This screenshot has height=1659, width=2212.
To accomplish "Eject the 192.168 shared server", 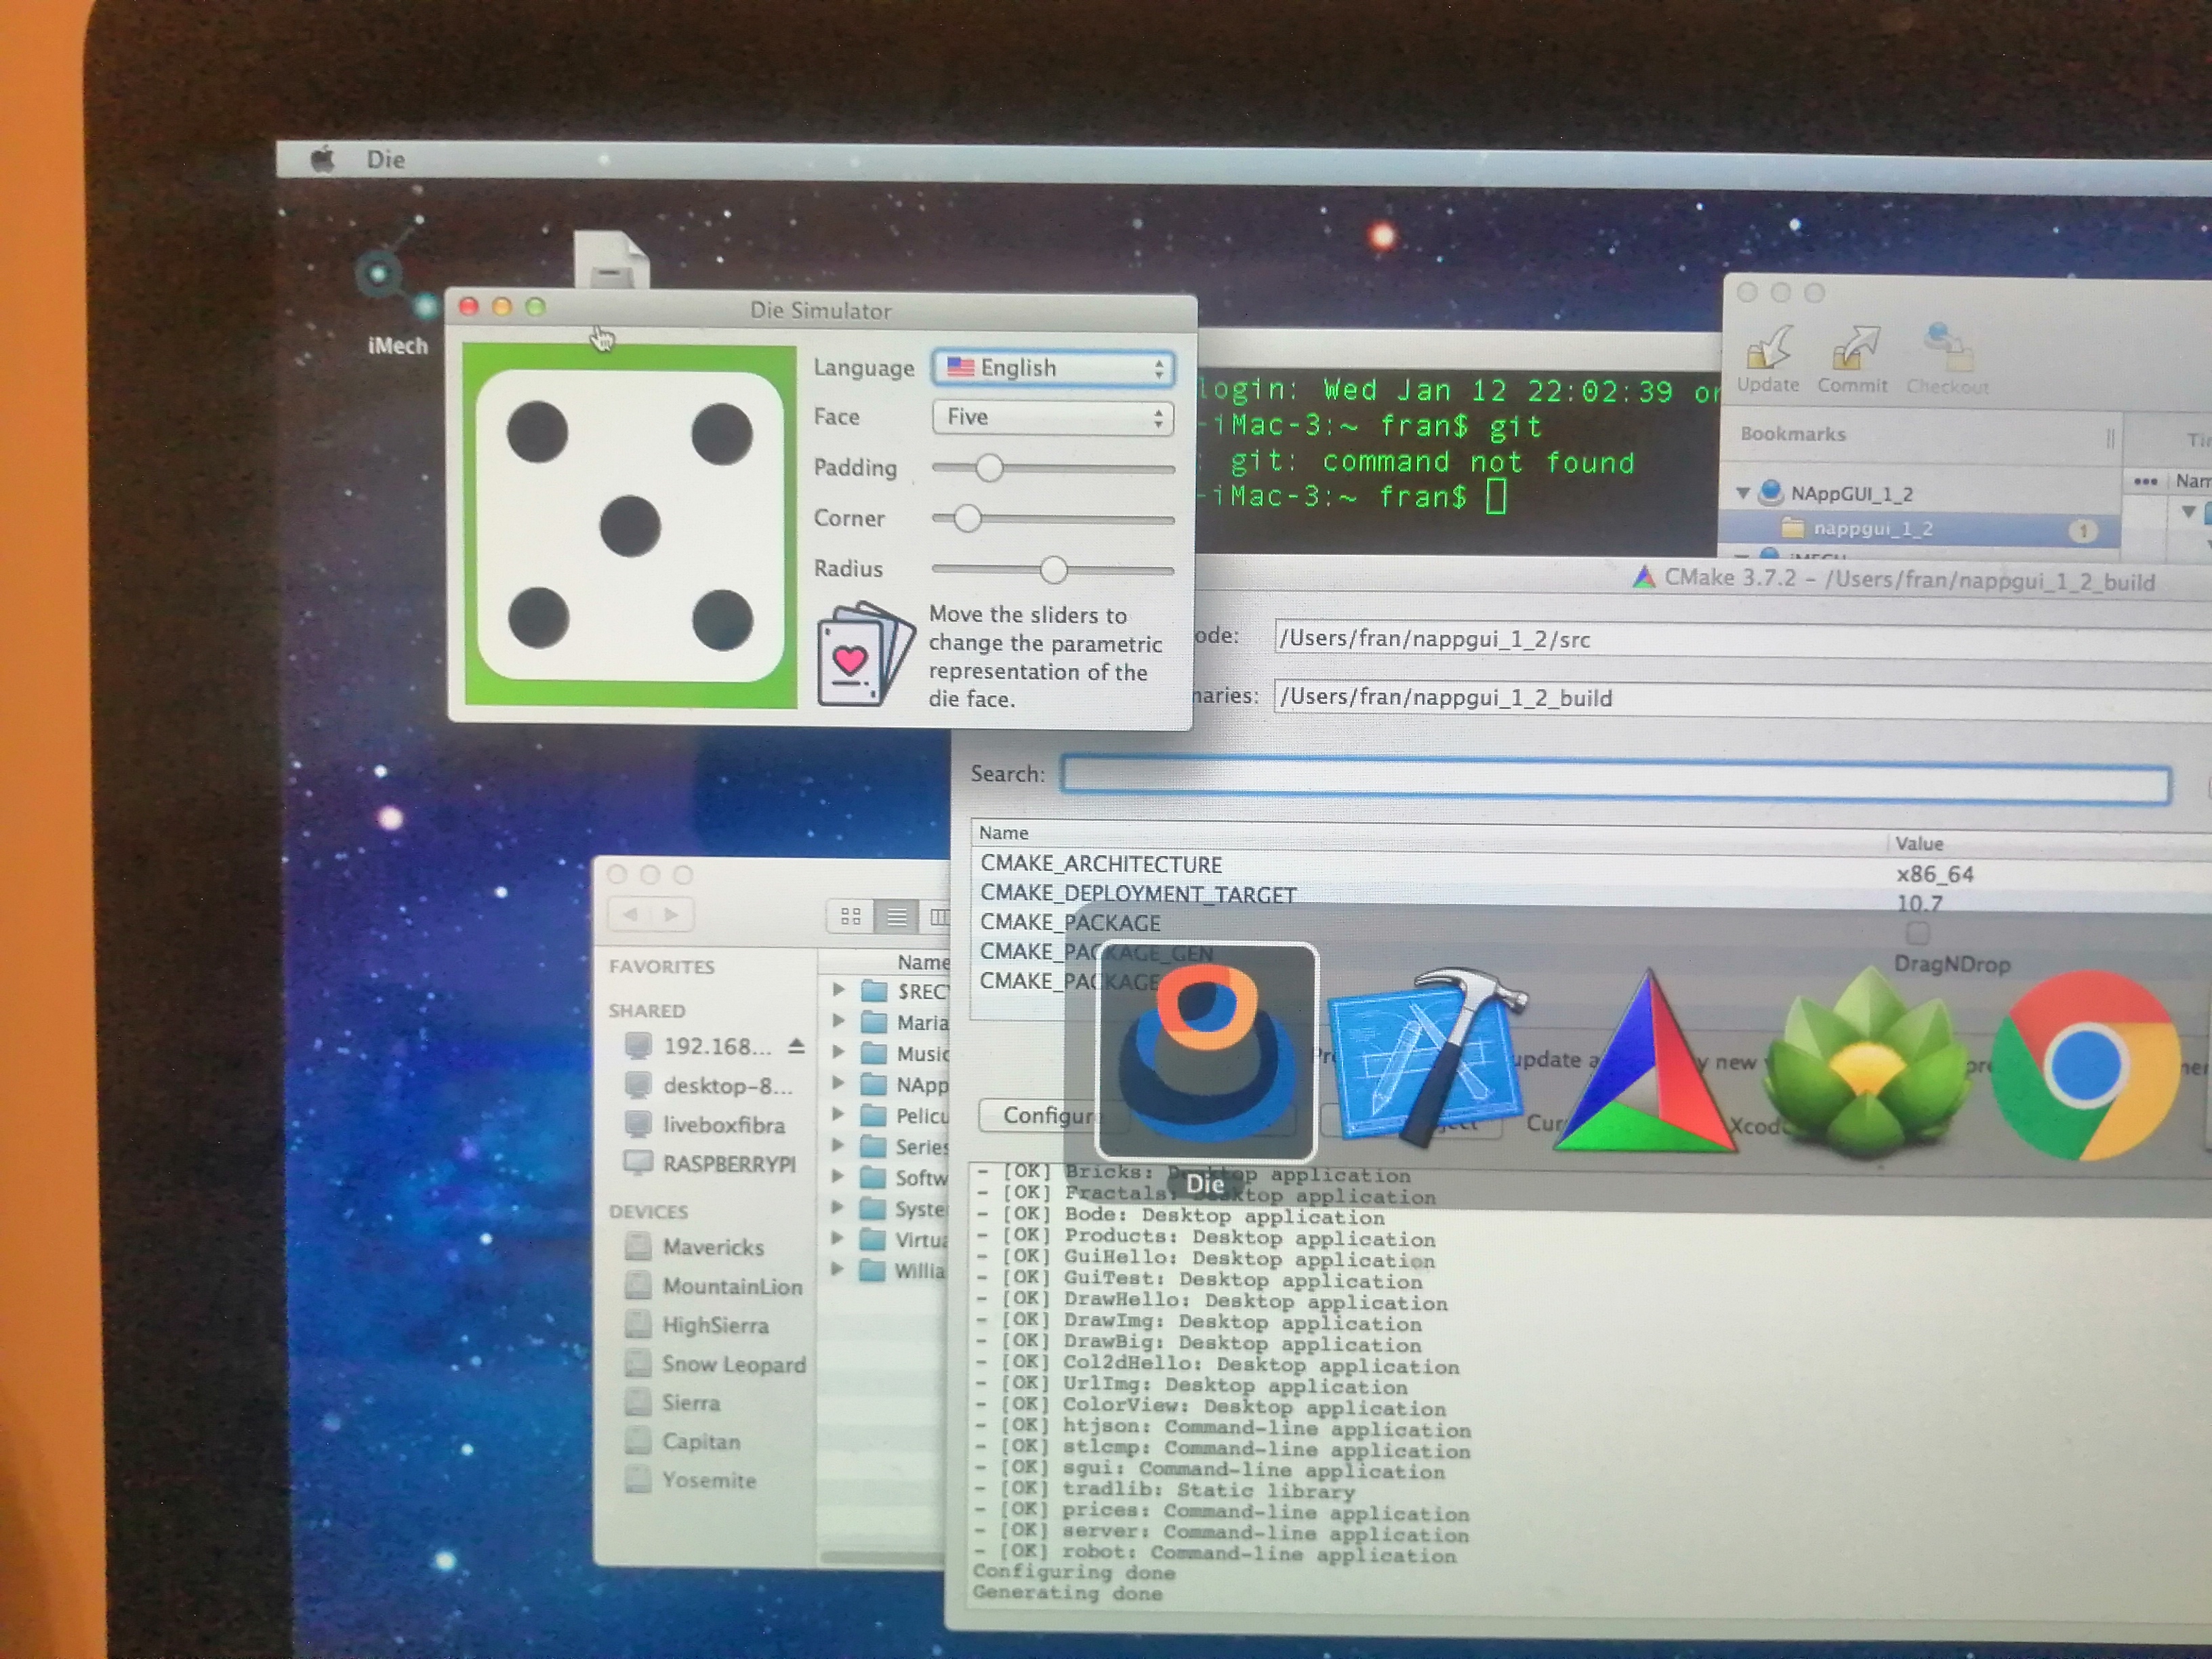I will click(x=796, y=1046).
